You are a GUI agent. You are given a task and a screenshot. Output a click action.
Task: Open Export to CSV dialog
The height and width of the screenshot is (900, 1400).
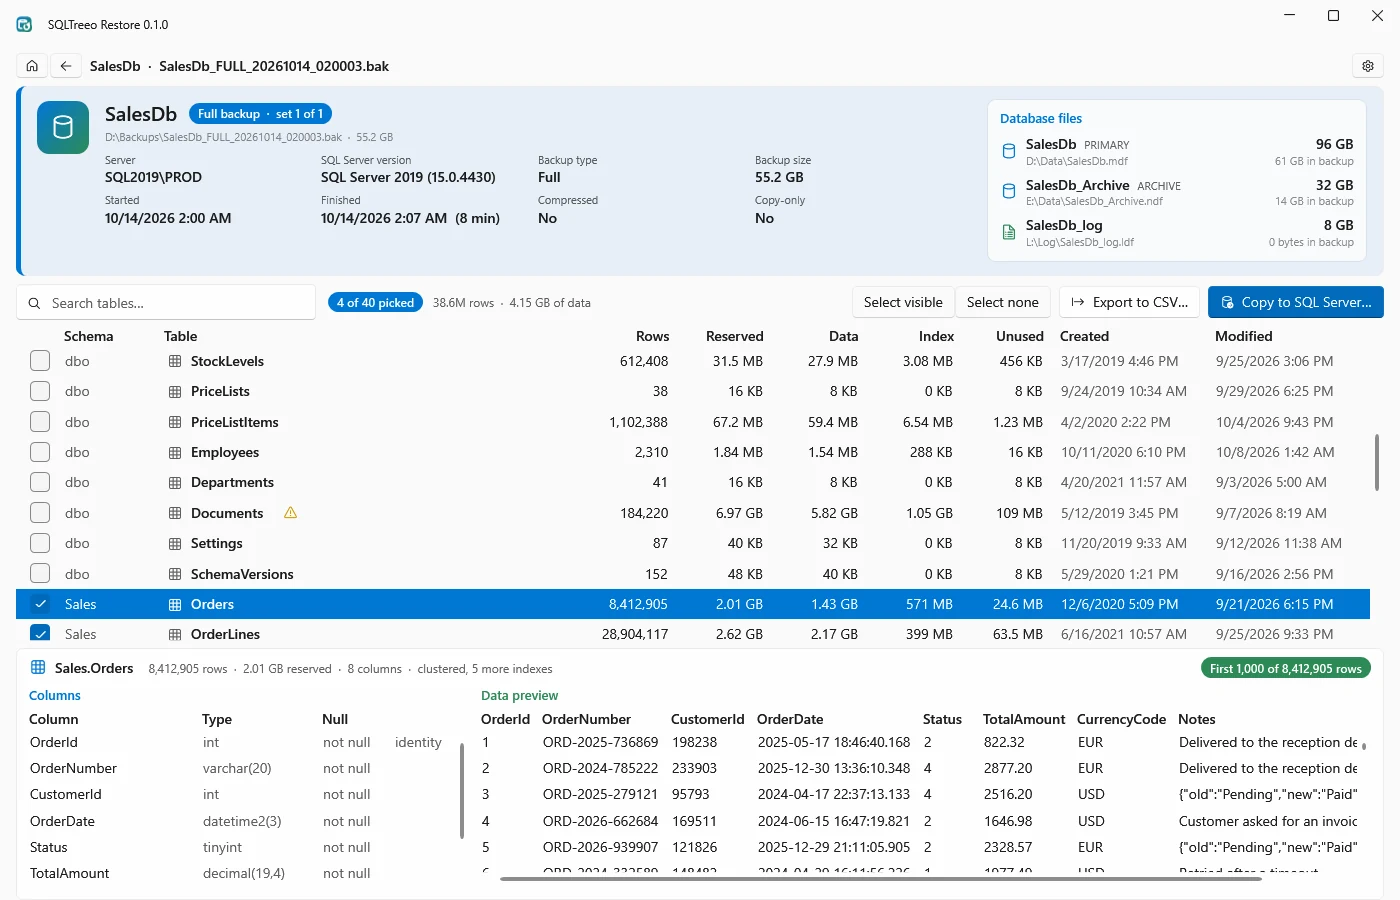coord(1129,302)
